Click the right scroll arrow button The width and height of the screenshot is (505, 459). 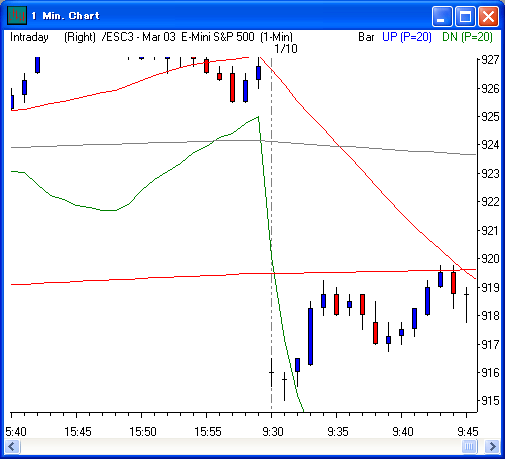tap(492, 446)
